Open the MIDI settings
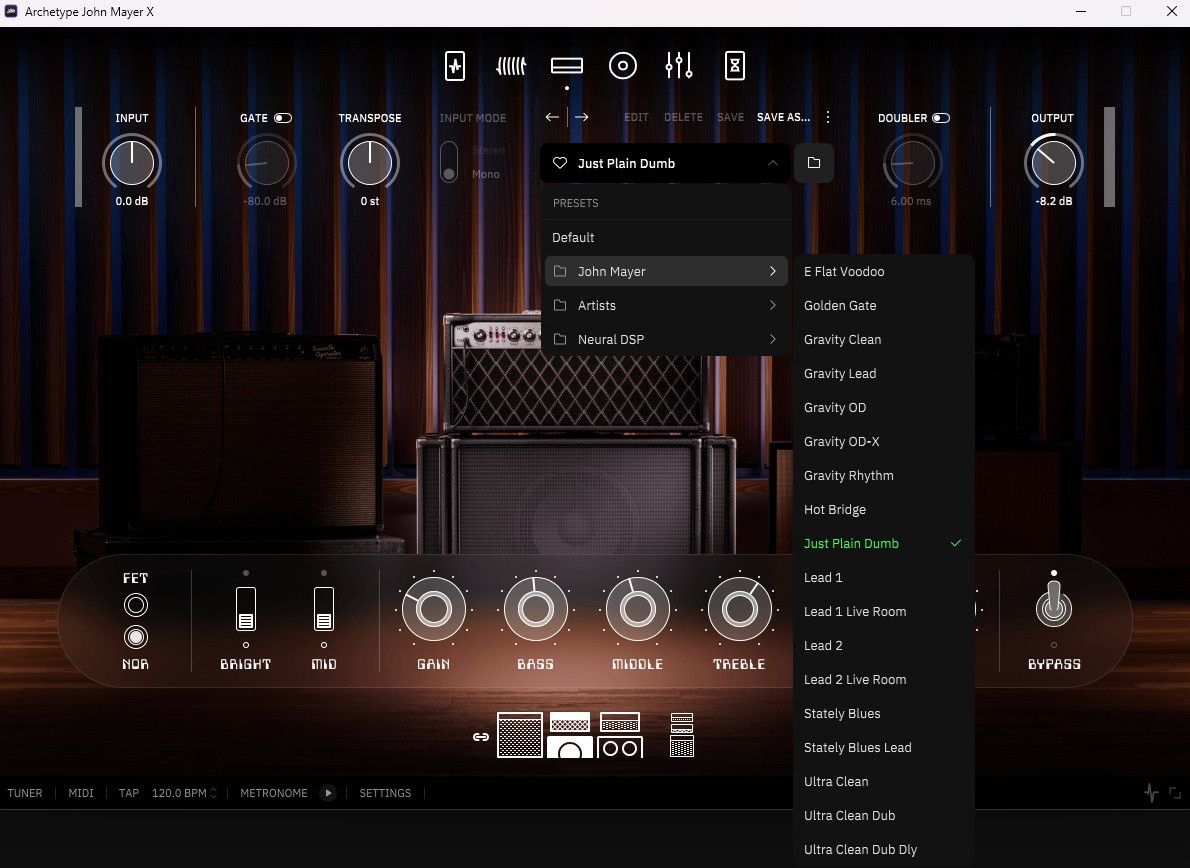This screenshot has height=868, width=1190. point(81,793)
